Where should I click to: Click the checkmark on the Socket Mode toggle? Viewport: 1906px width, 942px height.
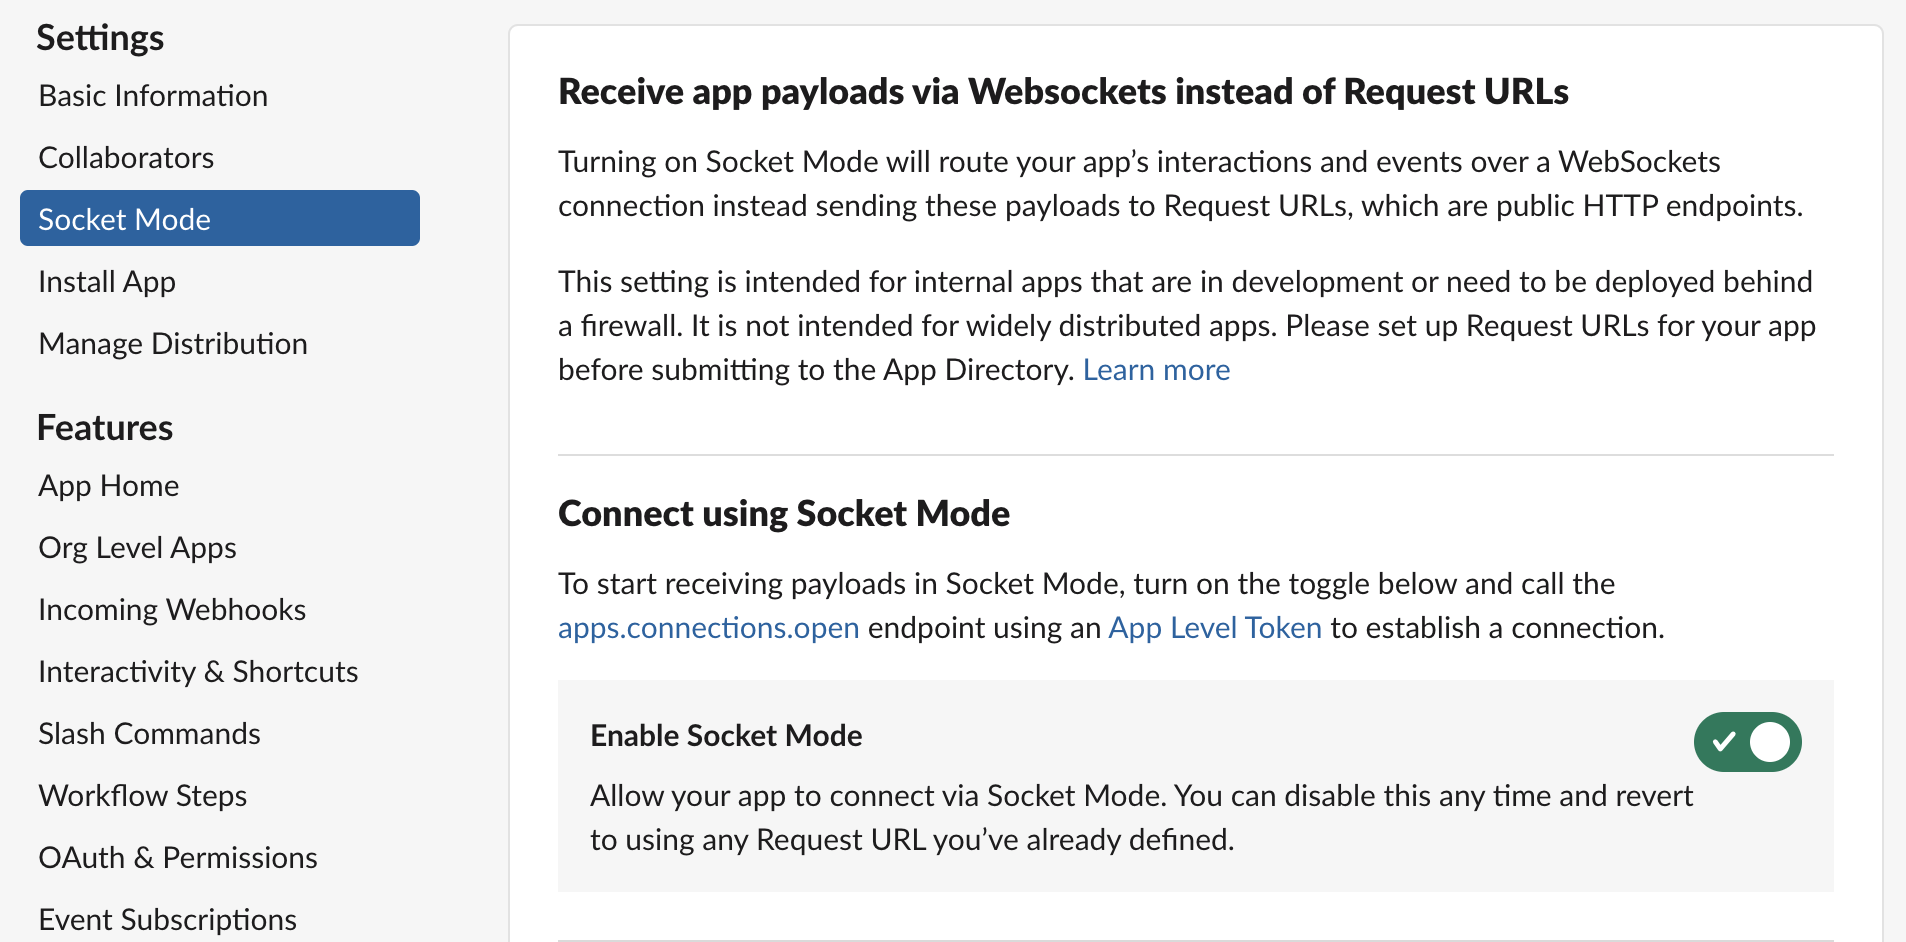point(1724,741)
